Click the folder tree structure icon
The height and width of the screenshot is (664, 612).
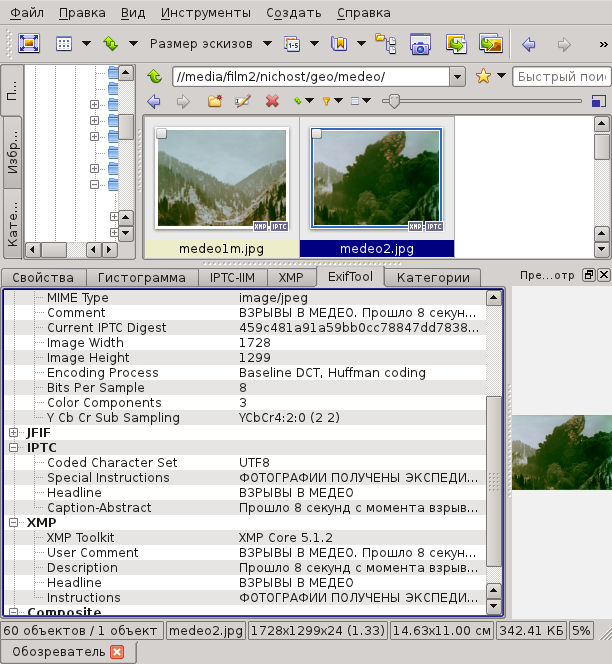[x=386, y=43]
